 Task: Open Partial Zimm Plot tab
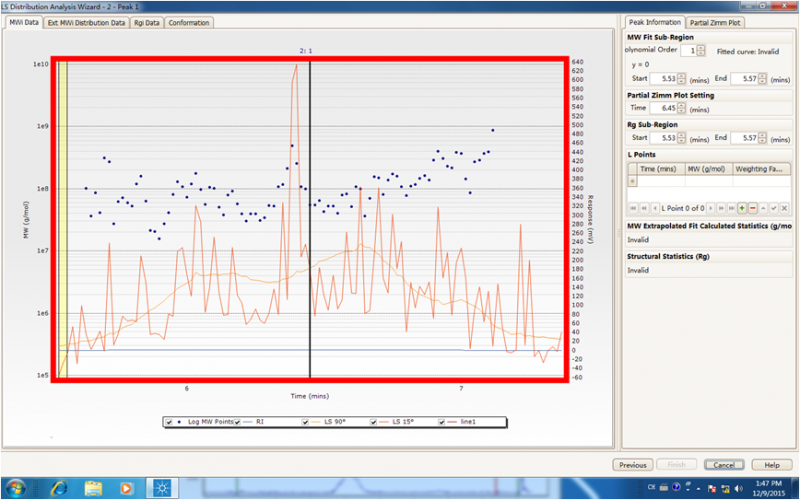click(715, 23)
